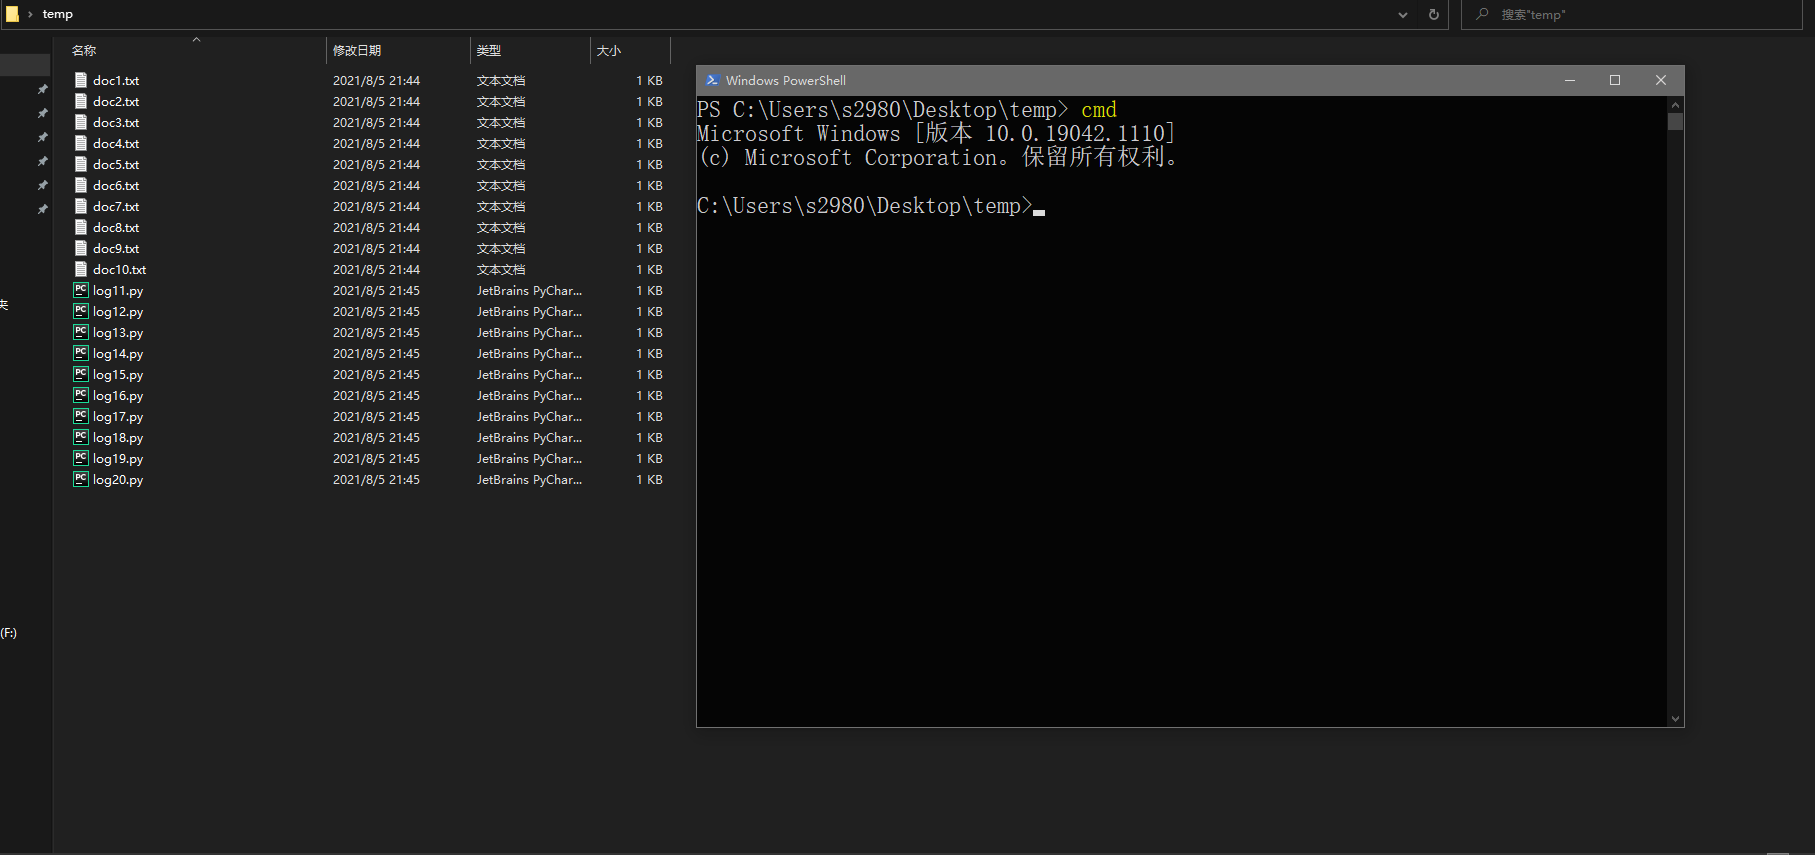Select the PyCharm icon of log17.py
Screen dimensions: 1815x855
(x=81, y=416)
